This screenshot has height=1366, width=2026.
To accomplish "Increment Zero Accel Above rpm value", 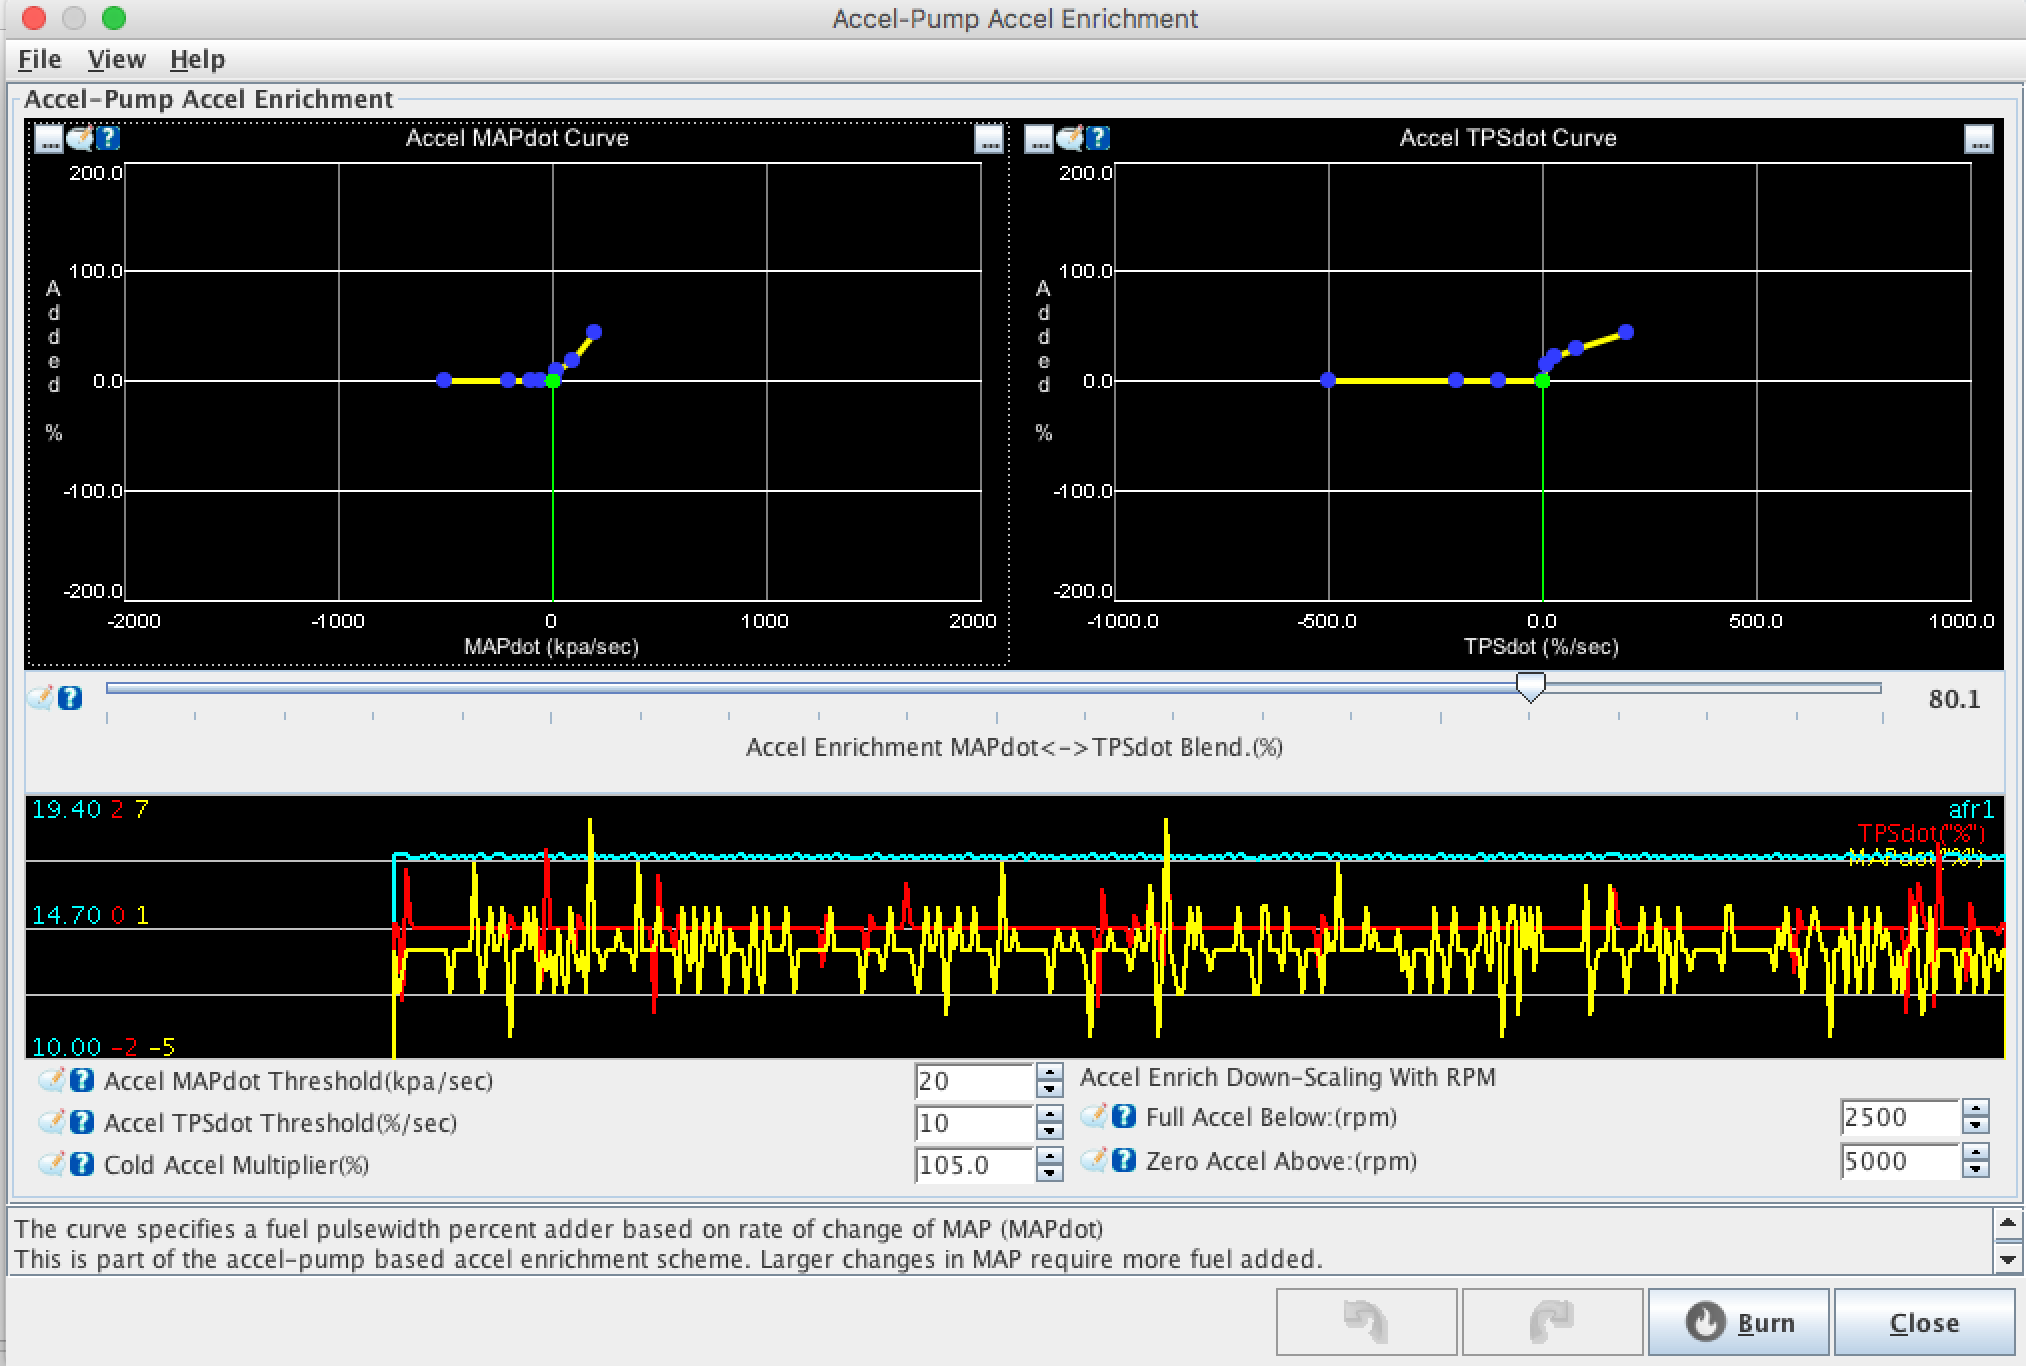I will click(x=1975, y=1152).
